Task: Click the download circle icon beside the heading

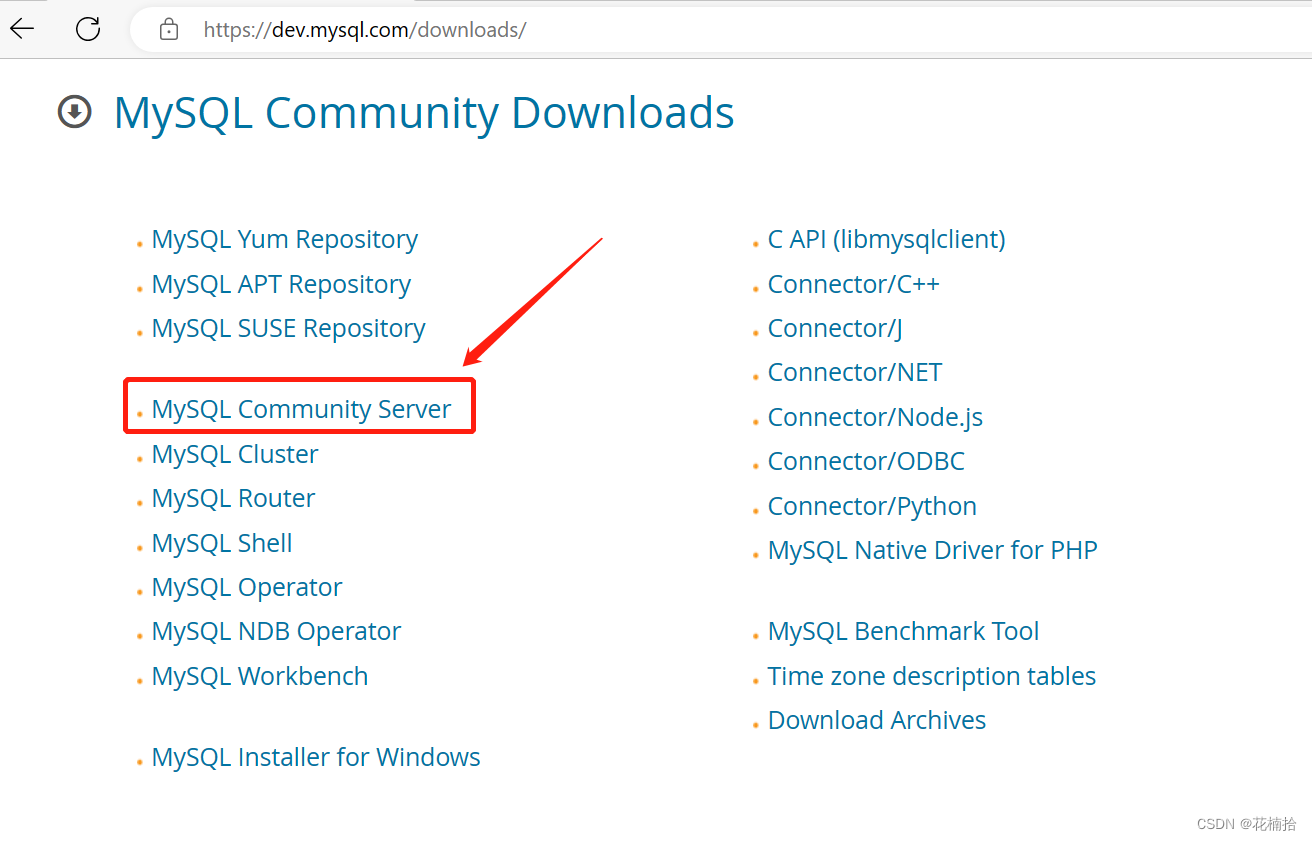Action: click(x=75, y=112)
